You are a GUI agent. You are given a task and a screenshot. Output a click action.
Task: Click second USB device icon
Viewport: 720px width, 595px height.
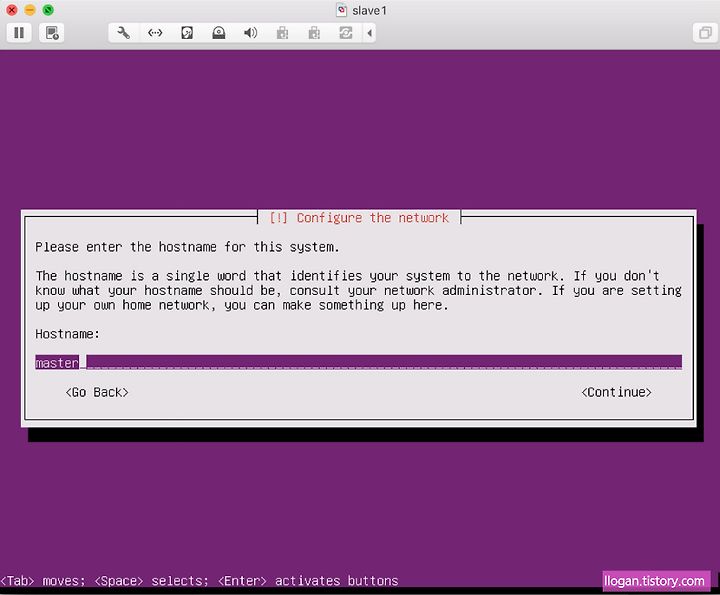[x=314, y=33]
